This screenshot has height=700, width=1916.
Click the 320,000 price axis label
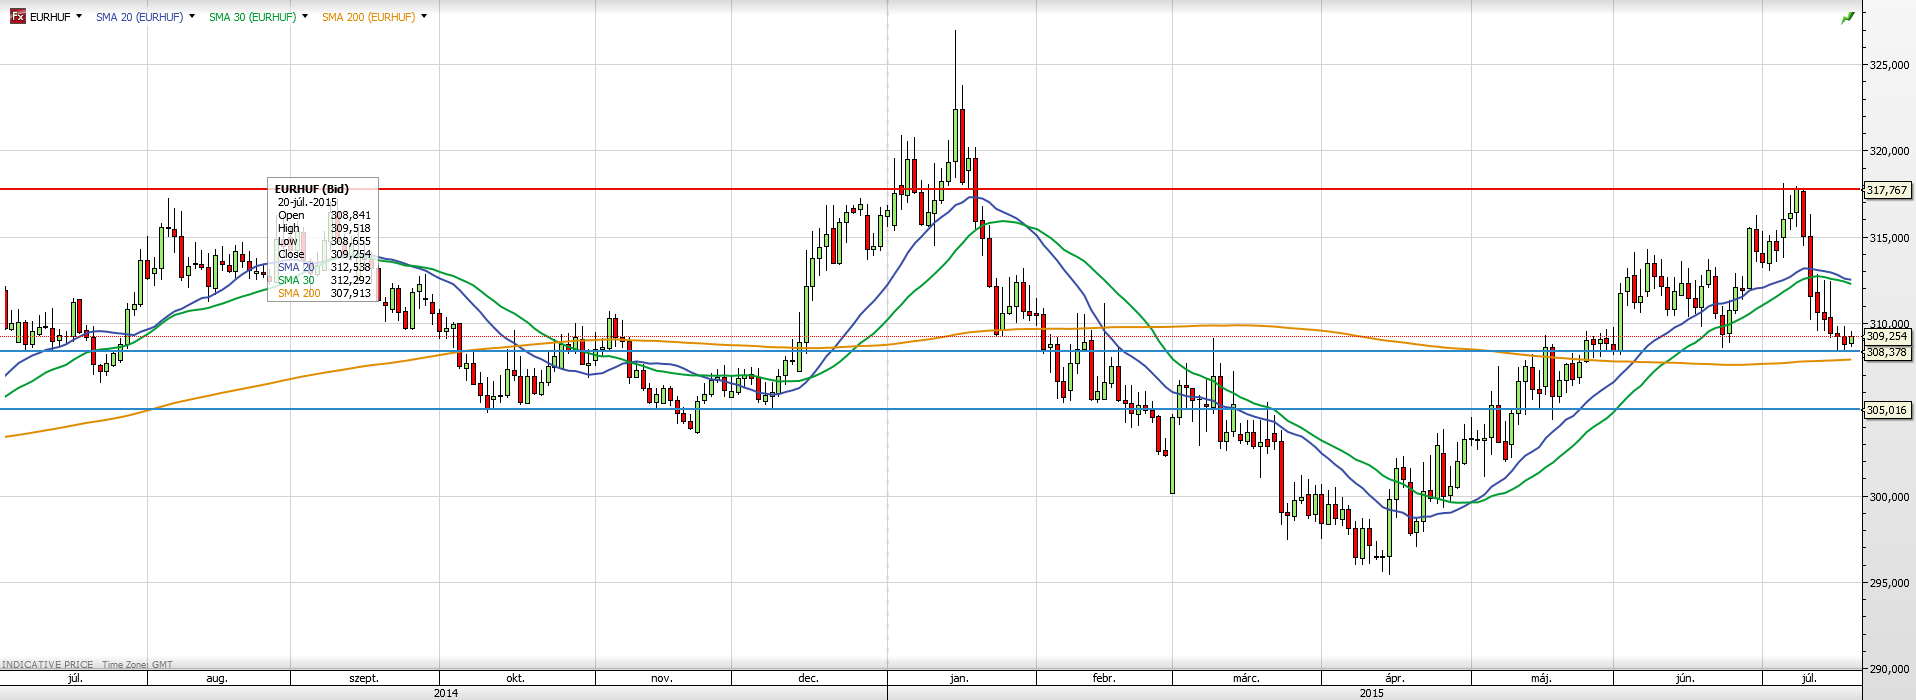coord(1889,152)
